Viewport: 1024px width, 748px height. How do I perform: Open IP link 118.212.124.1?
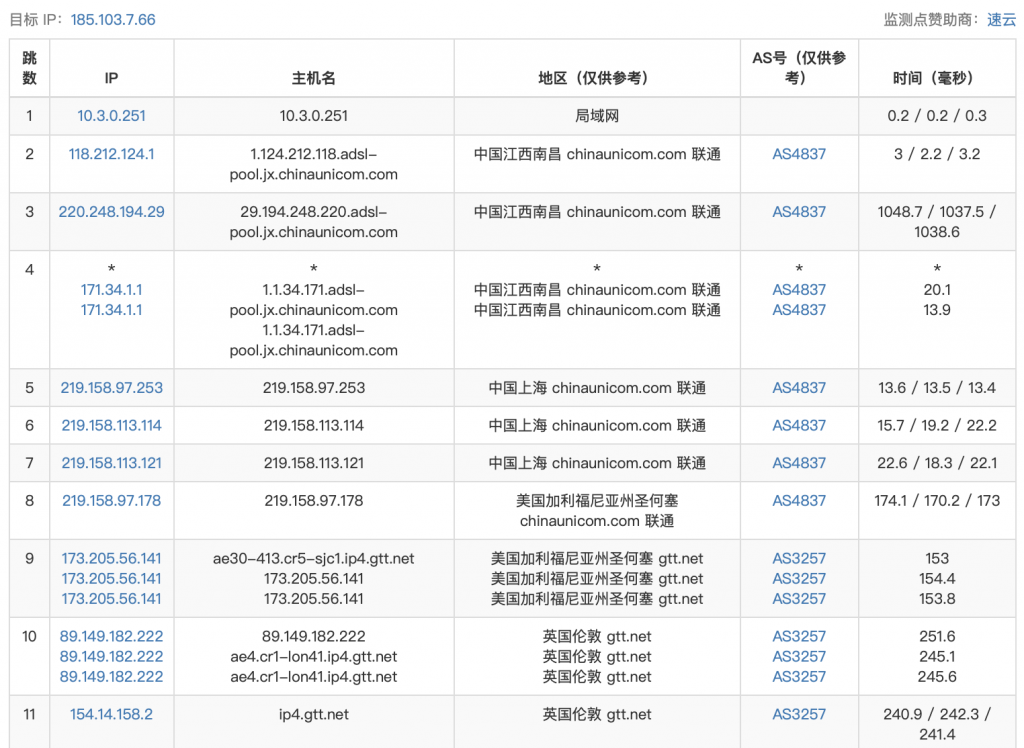click(x=112, y=154)
